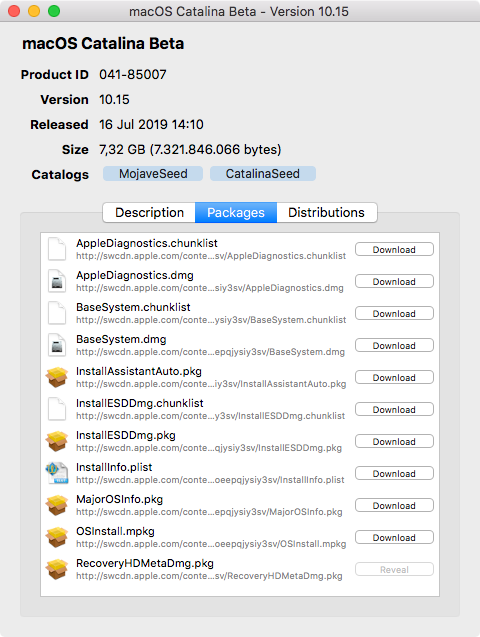Switch to the Description tab
Viewport: 480px width, 637px height.
(x=149, y=212)
